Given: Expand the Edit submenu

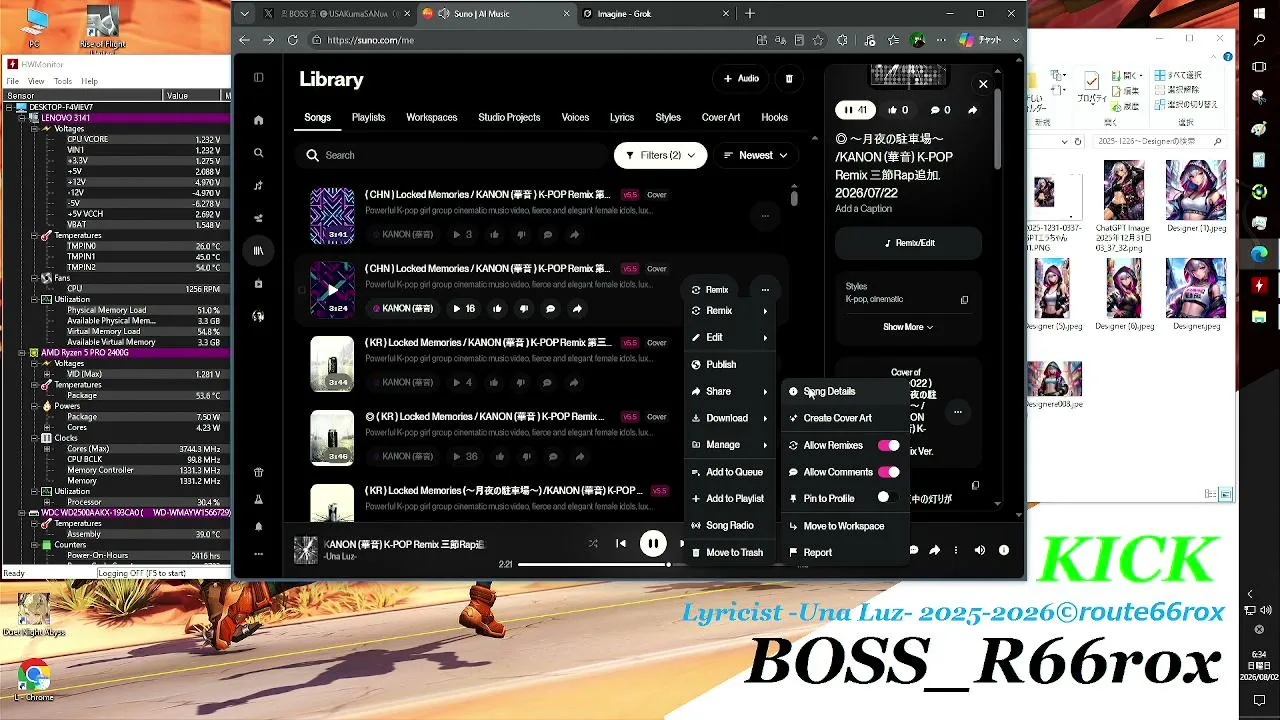Looking at the screenshot, I should 730,338.
